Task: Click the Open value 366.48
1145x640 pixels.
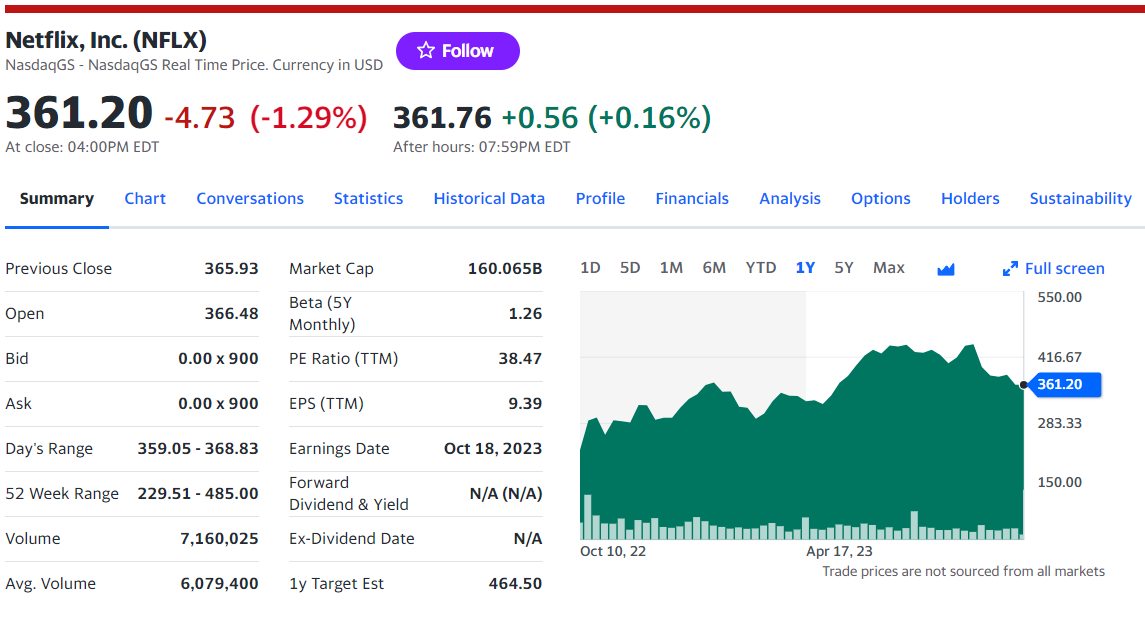Action: tap(231, 313)
